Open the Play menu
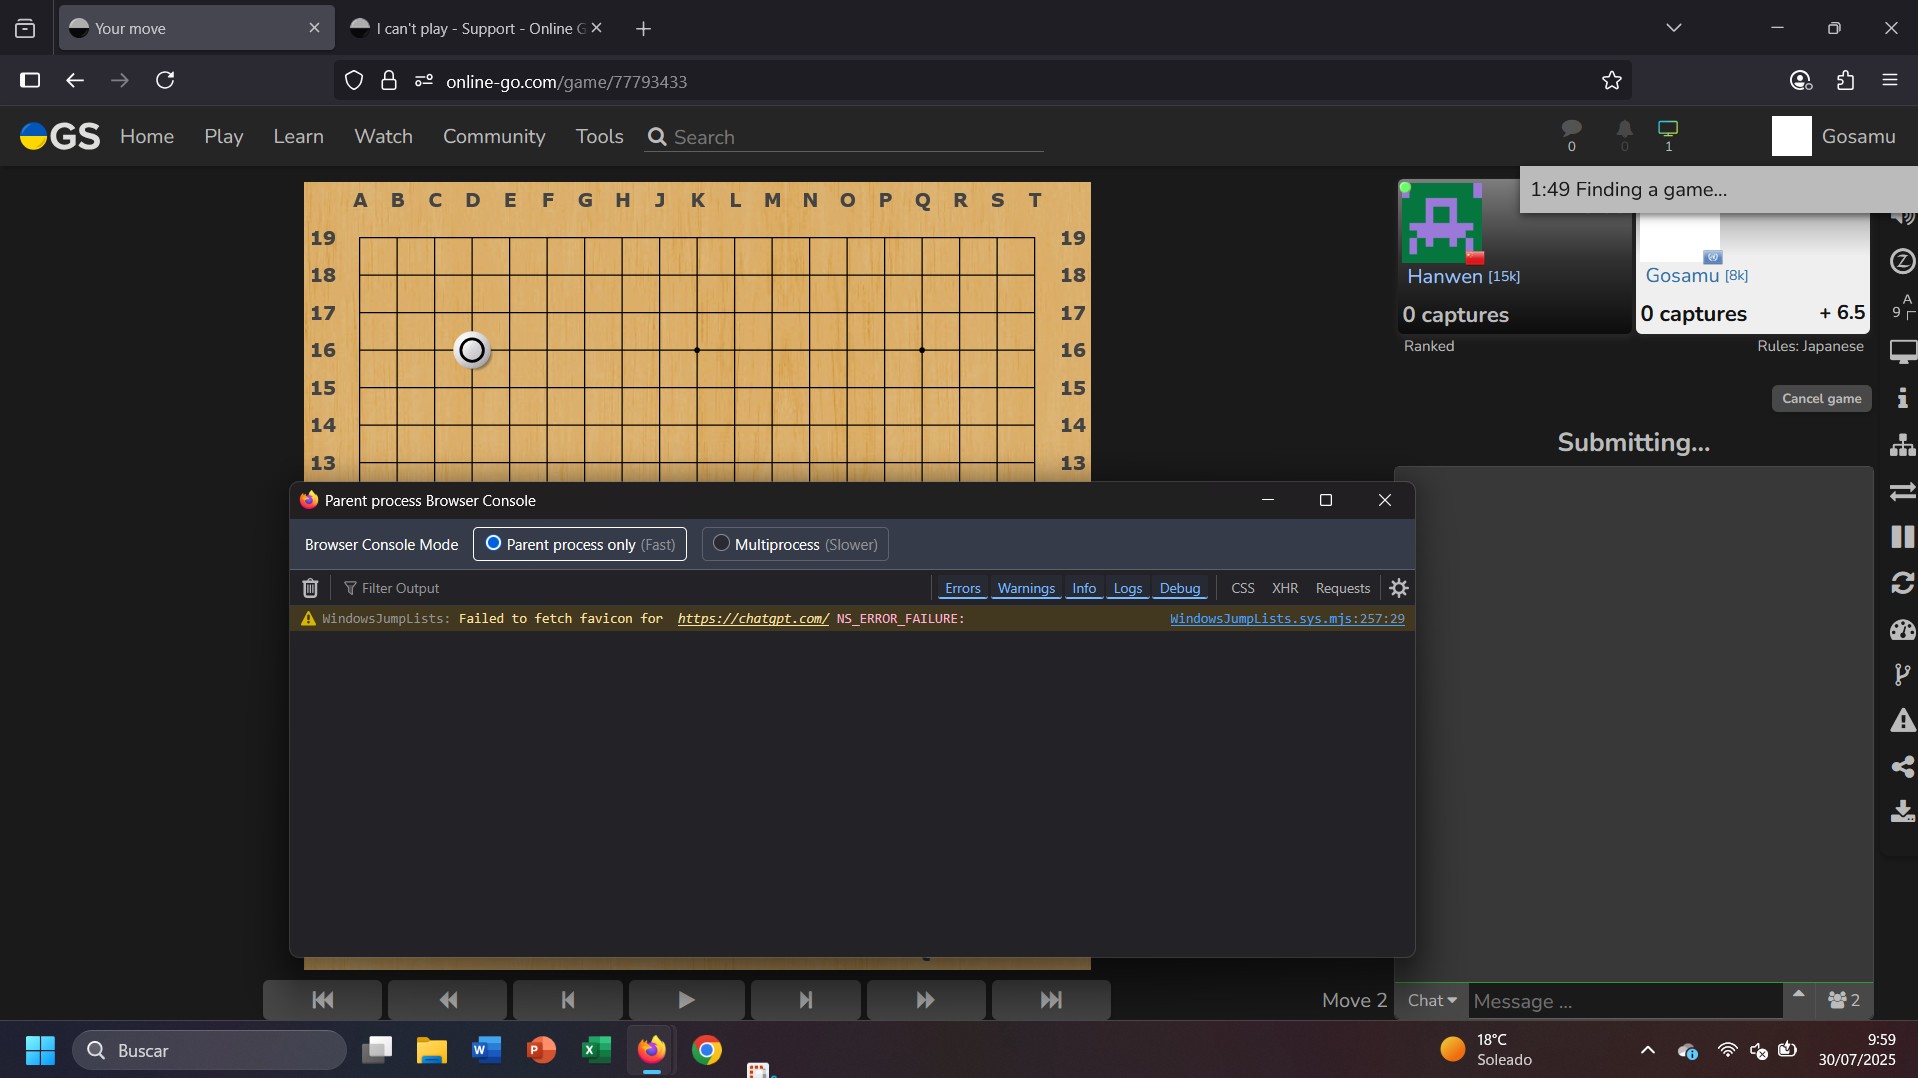 224,136
